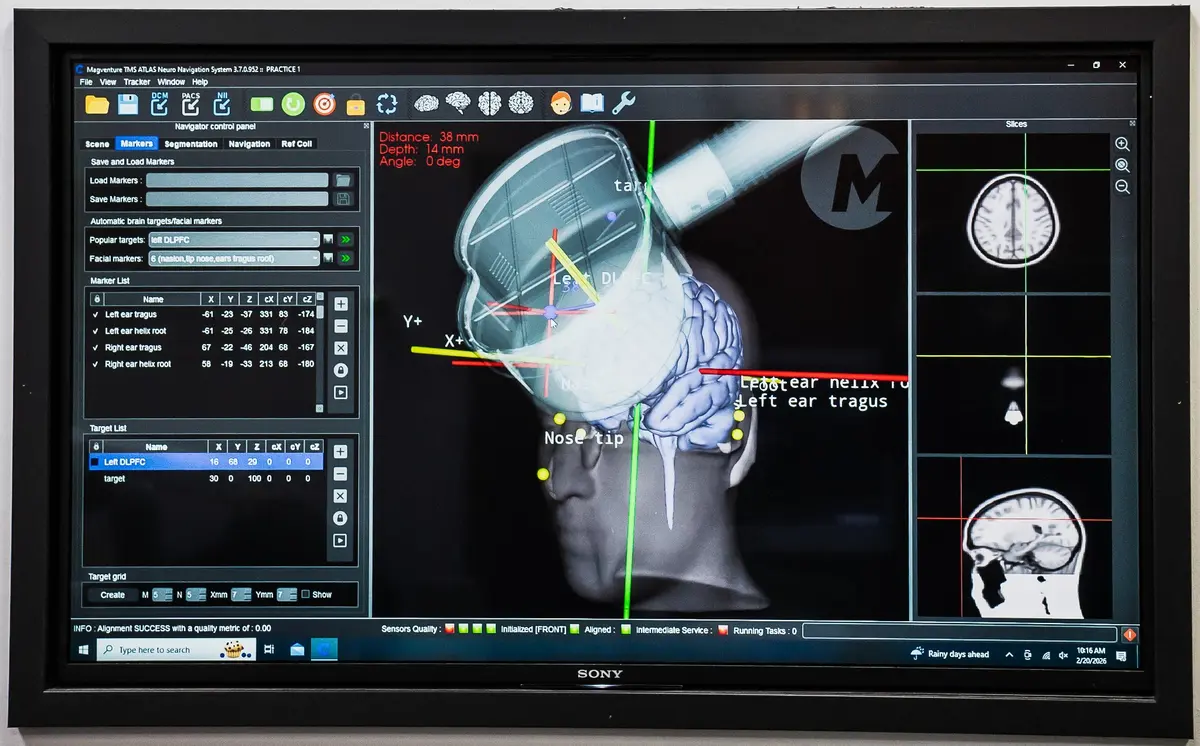
Task: Switch to the Segmentation tab
Action: click(191, 144)
